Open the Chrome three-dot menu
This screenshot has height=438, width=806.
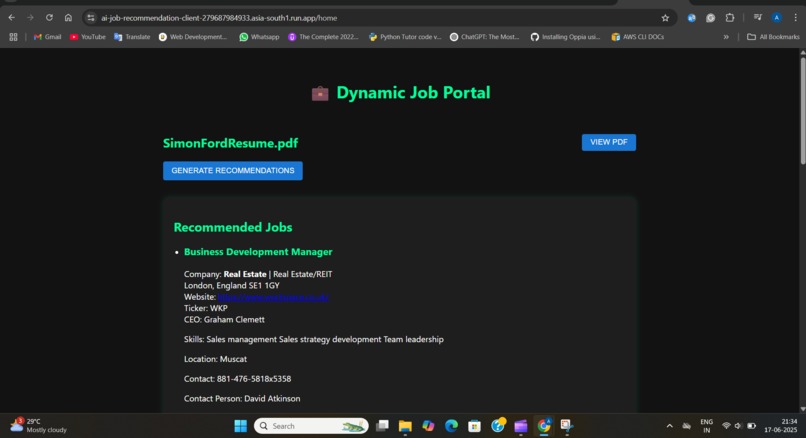(x=795, y=18)
